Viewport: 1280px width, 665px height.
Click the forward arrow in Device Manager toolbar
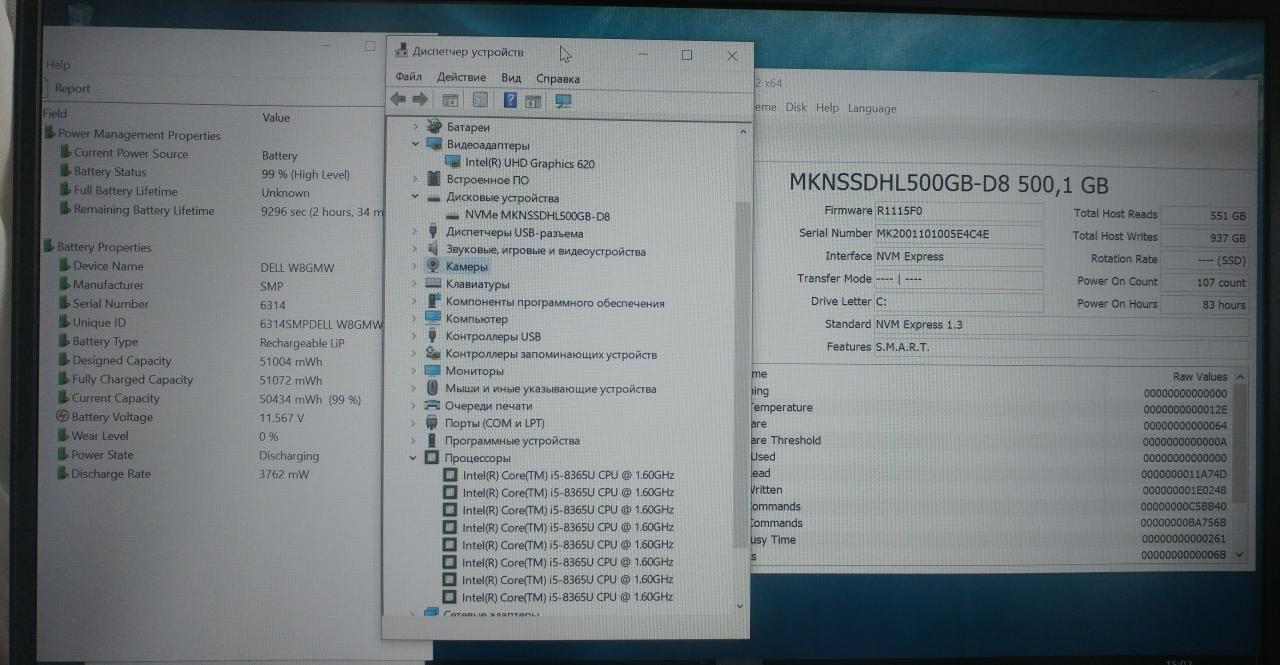[420, 100]
